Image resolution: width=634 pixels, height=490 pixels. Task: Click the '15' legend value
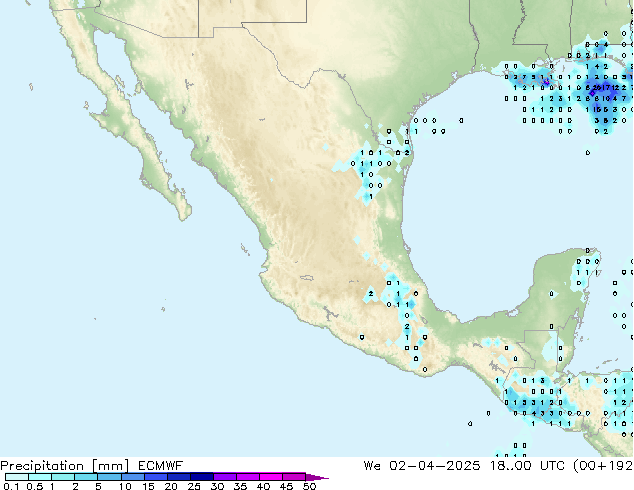pos(148,486)
